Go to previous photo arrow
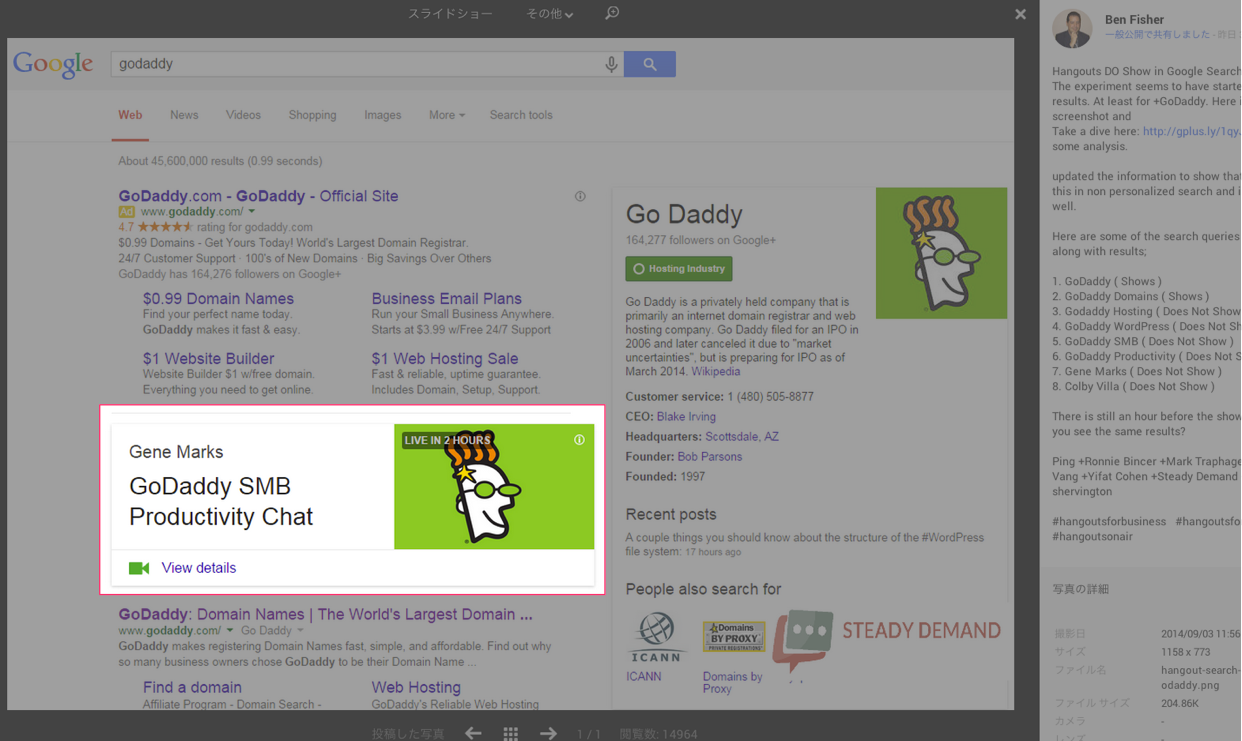 [473, 733]
